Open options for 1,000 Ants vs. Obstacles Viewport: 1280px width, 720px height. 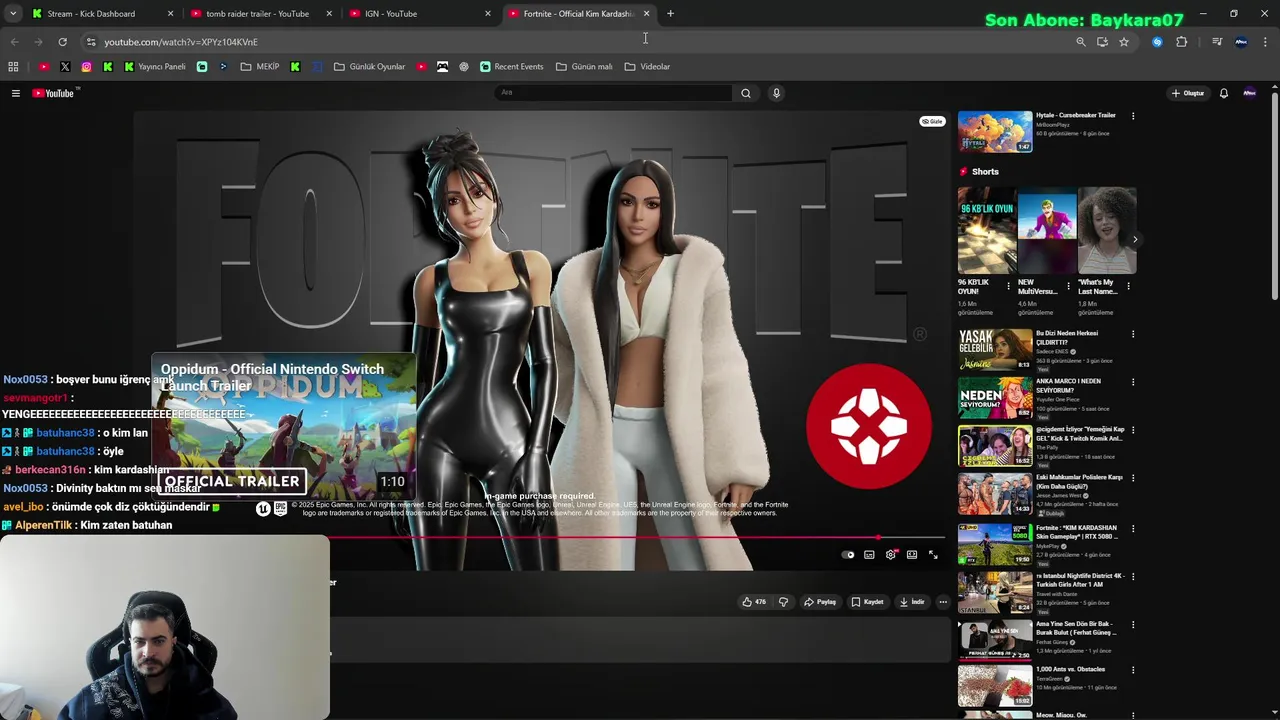1133,670
